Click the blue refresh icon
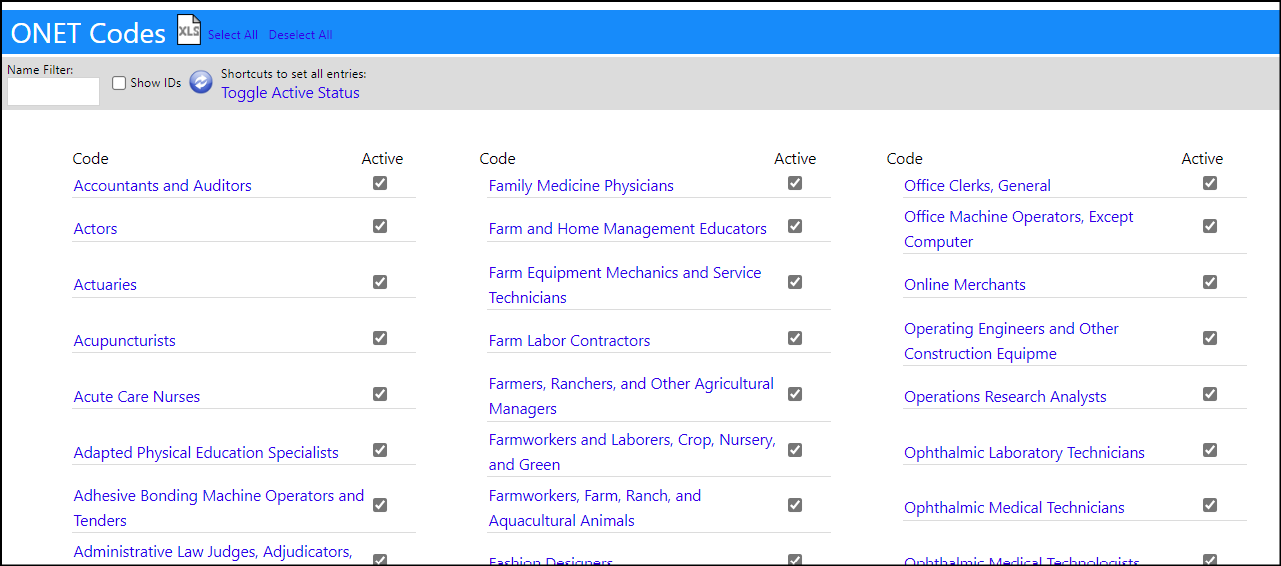The image size is (1281, 566). point(201,82)
